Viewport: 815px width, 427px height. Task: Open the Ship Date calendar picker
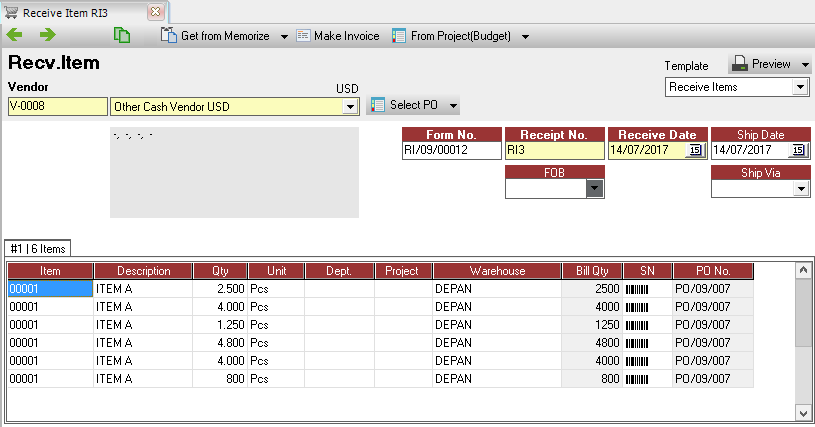[x=798, y=150]
